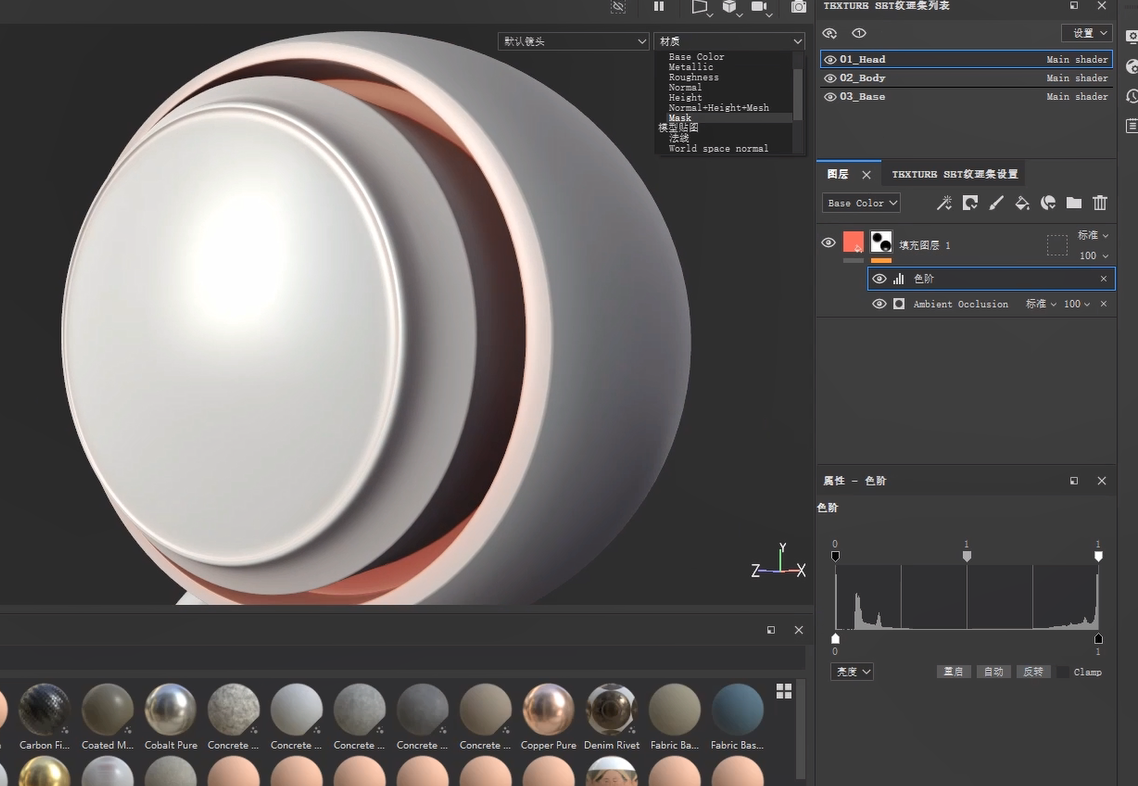1138x786 pixels.
Task: Click the coral fill color swatch of 填充图层 1
Action: click(854, 242)
